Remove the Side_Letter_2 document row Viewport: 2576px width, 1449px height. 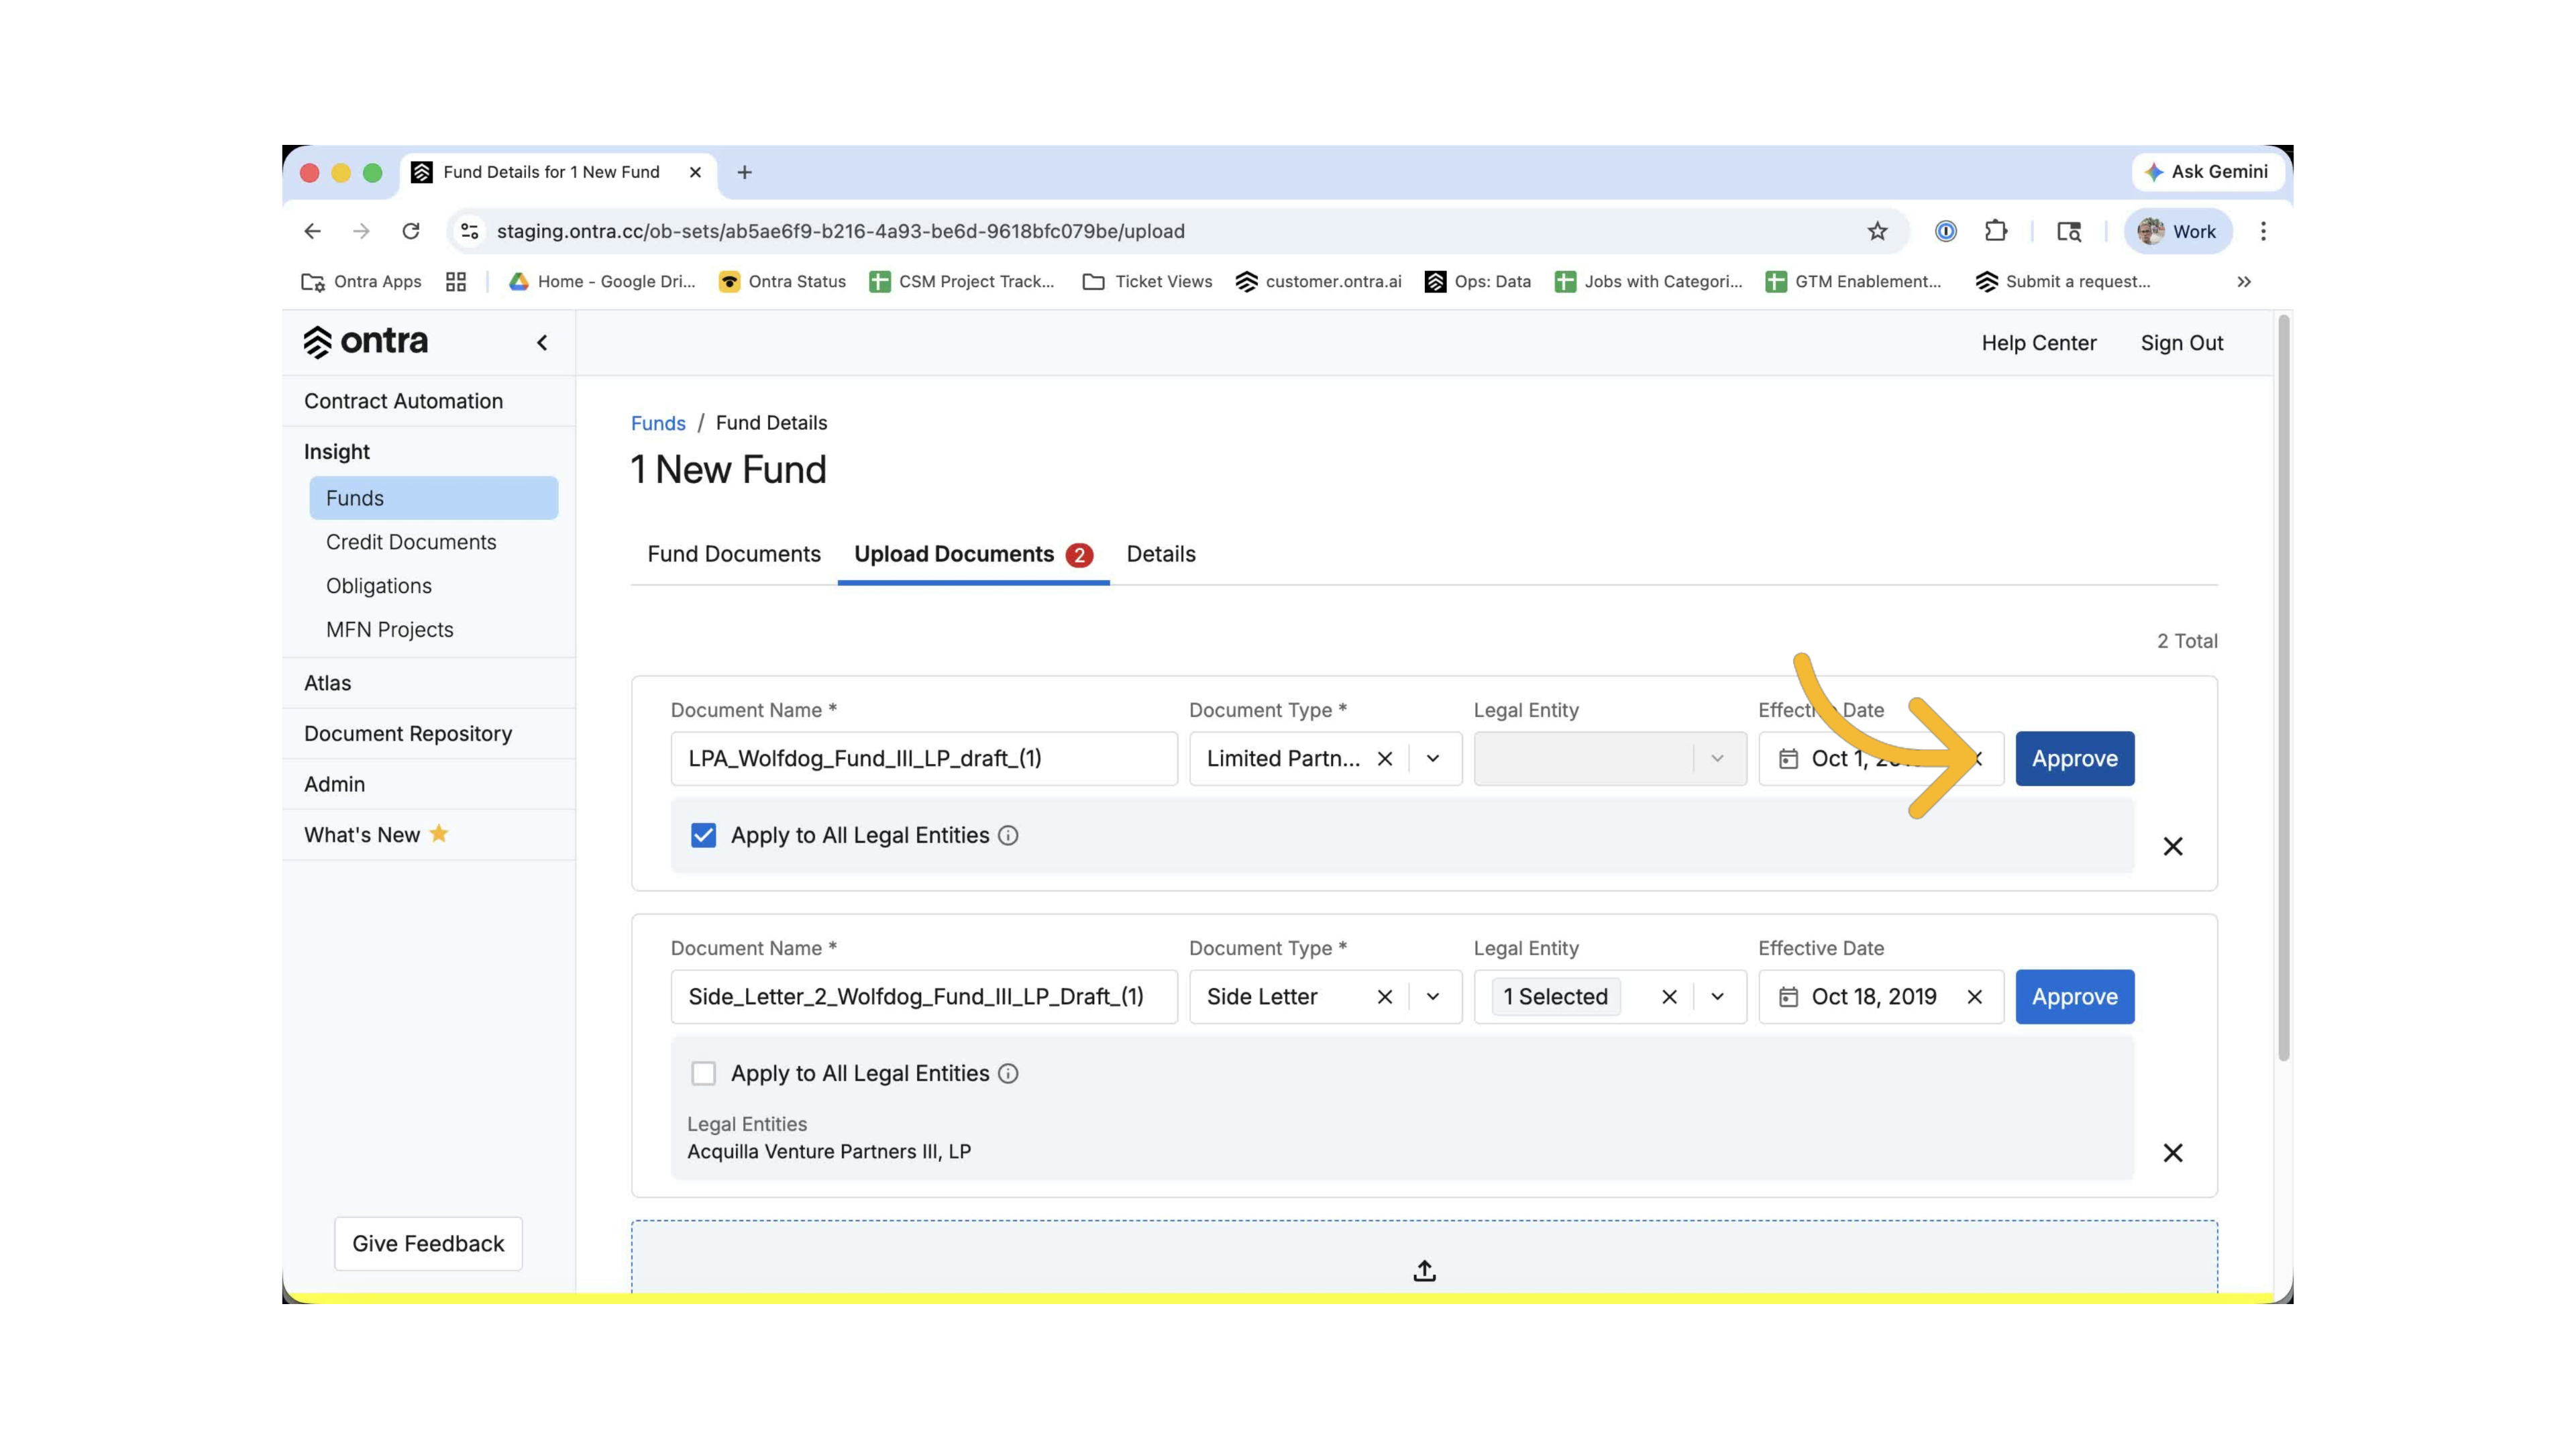2173,1153
